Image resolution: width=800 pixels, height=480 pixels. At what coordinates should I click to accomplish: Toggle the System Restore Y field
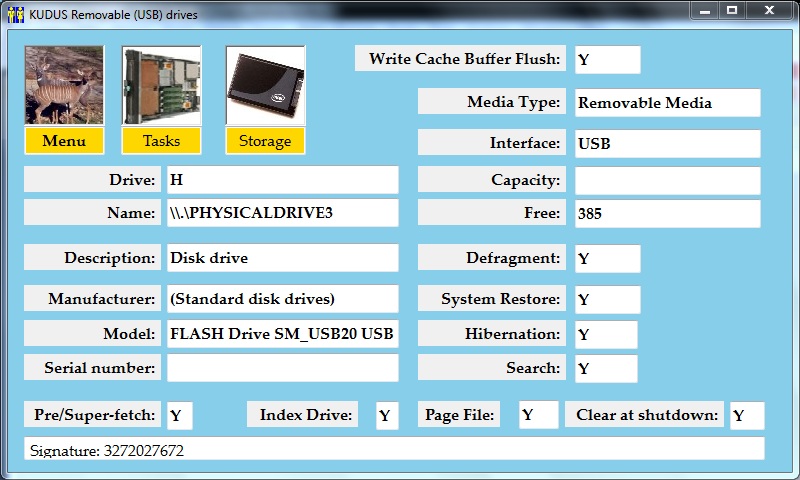point(607,299)
